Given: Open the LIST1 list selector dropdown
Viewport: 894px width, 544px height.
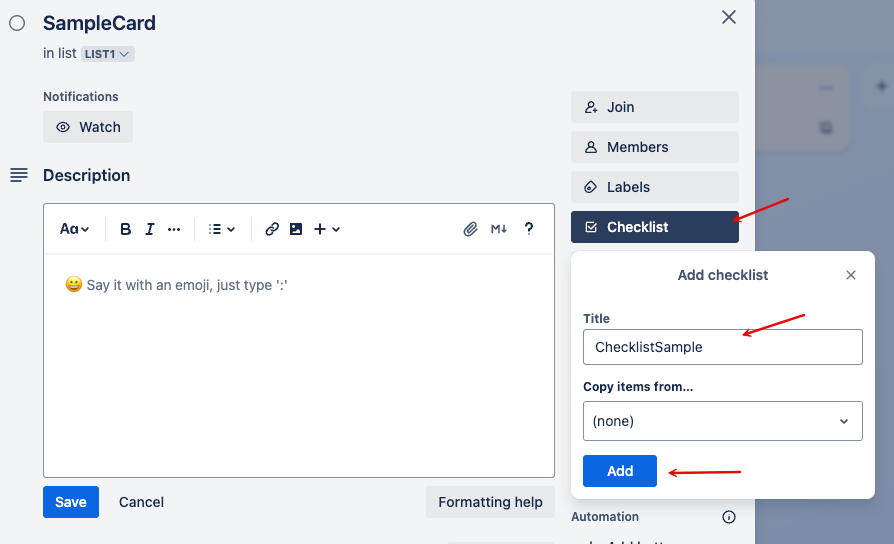Looking at the screenshot, I should pyautogui.click(x=108, y=54).
